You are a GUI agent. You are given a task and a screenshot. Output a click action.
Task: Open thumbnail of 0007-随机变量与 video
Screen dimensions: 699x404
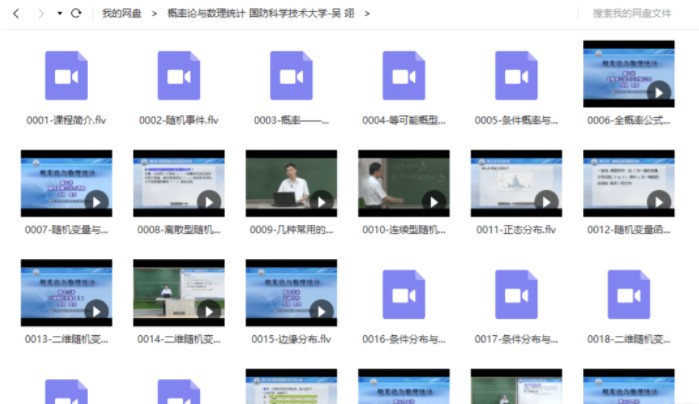(66, 183)
